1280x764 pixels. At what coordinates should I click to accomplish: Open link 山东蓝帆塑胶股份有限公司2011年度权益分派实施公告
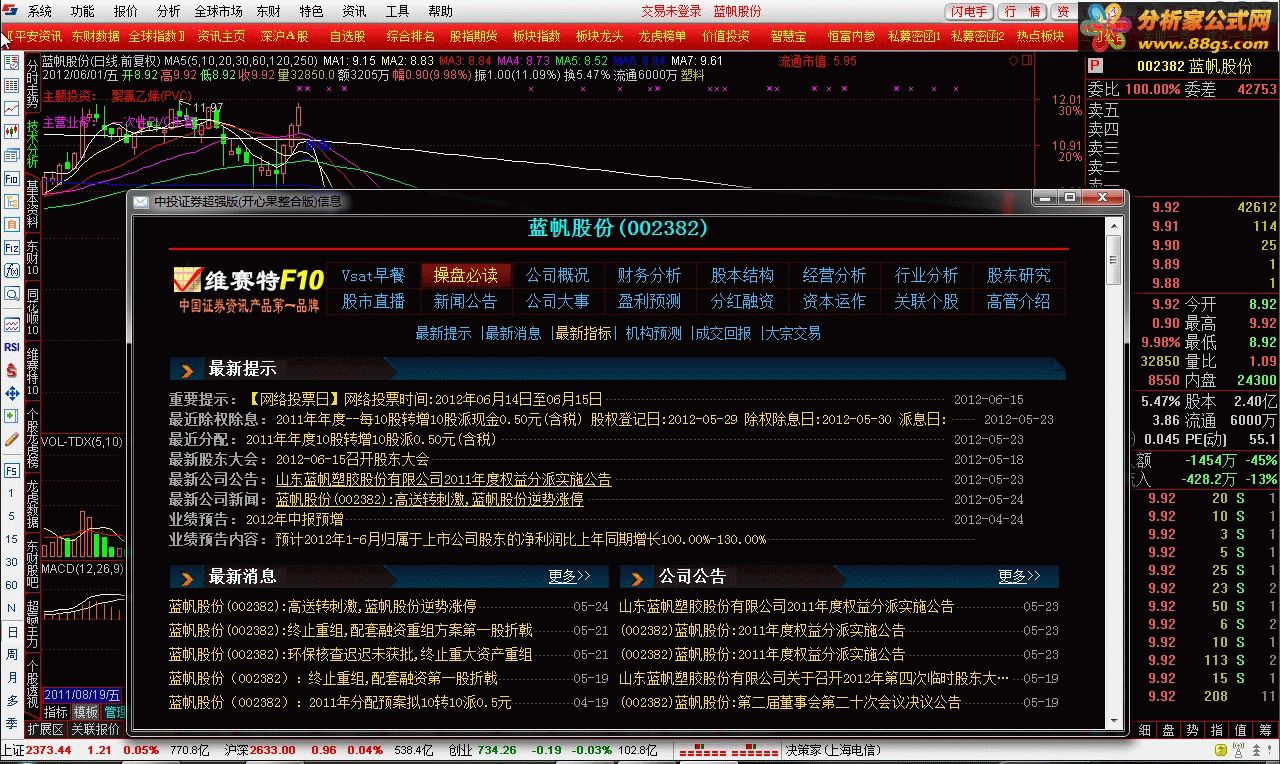(x=443, y=480)
